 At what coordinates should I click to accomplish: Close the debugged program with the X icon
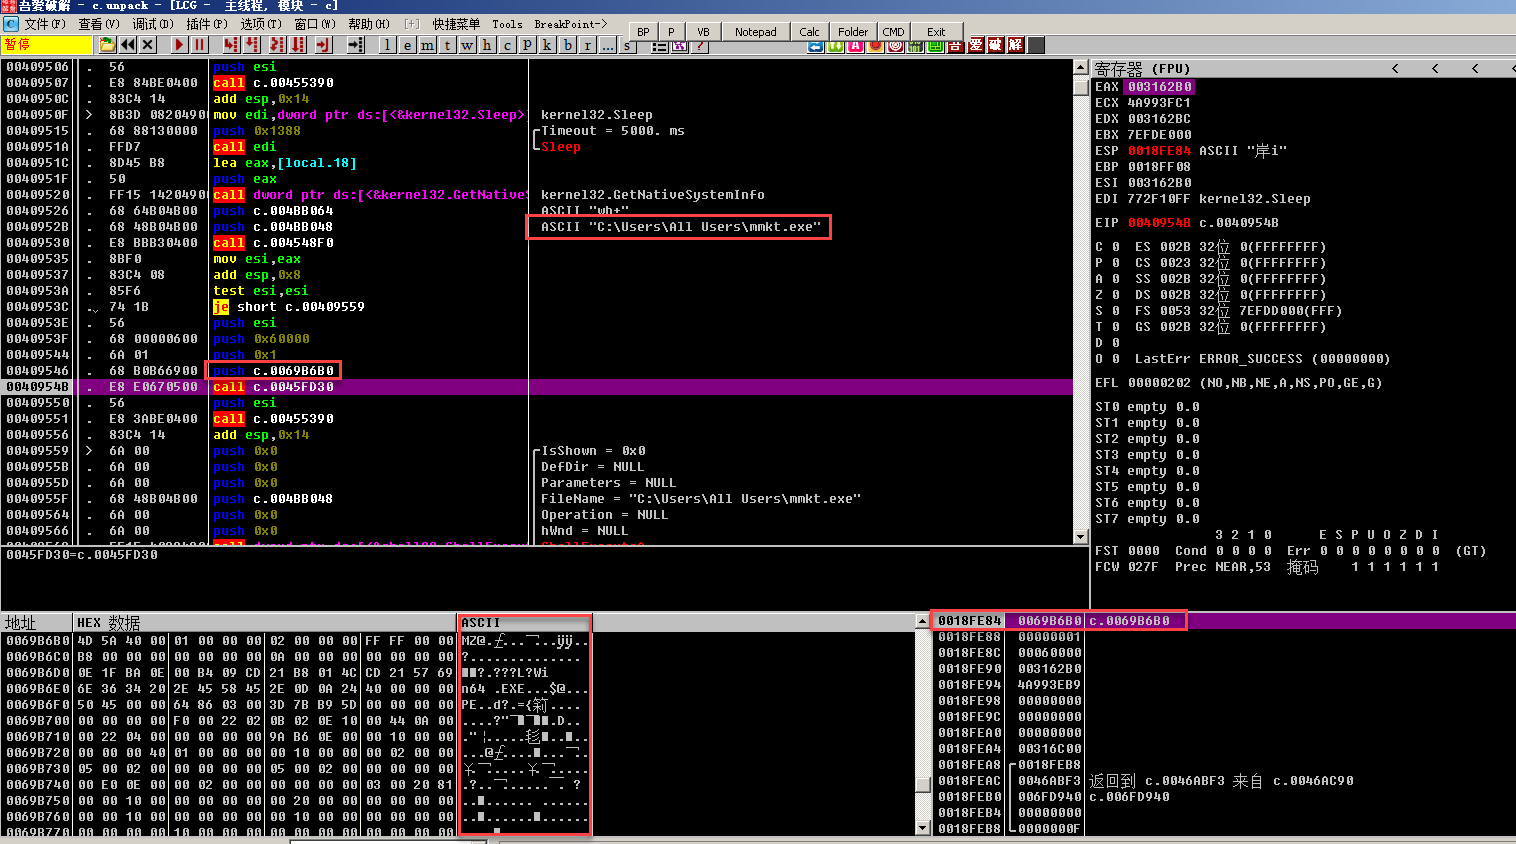(148, 45)
